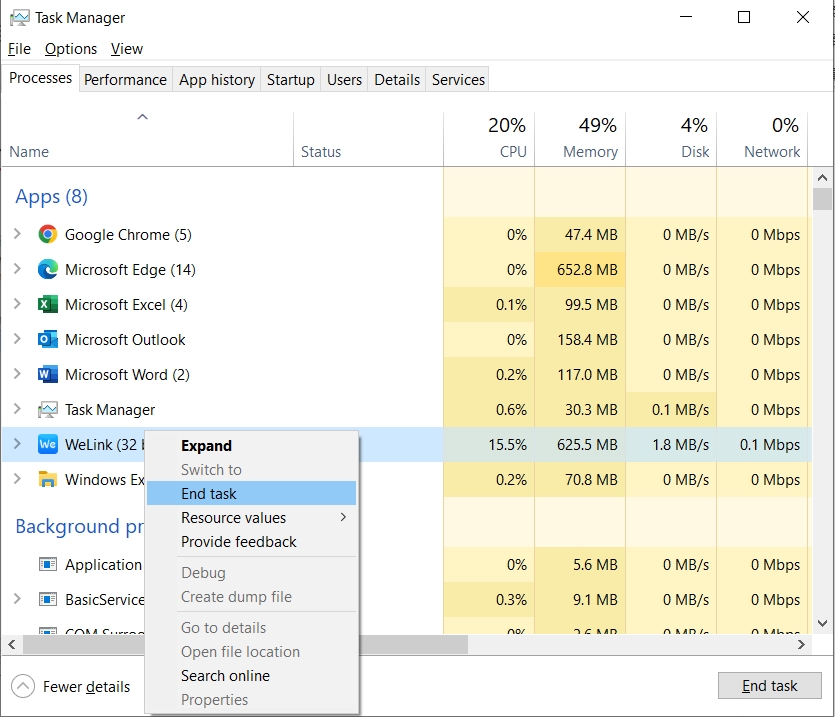Expand the Microsoft Edge process group

(17, 270)
